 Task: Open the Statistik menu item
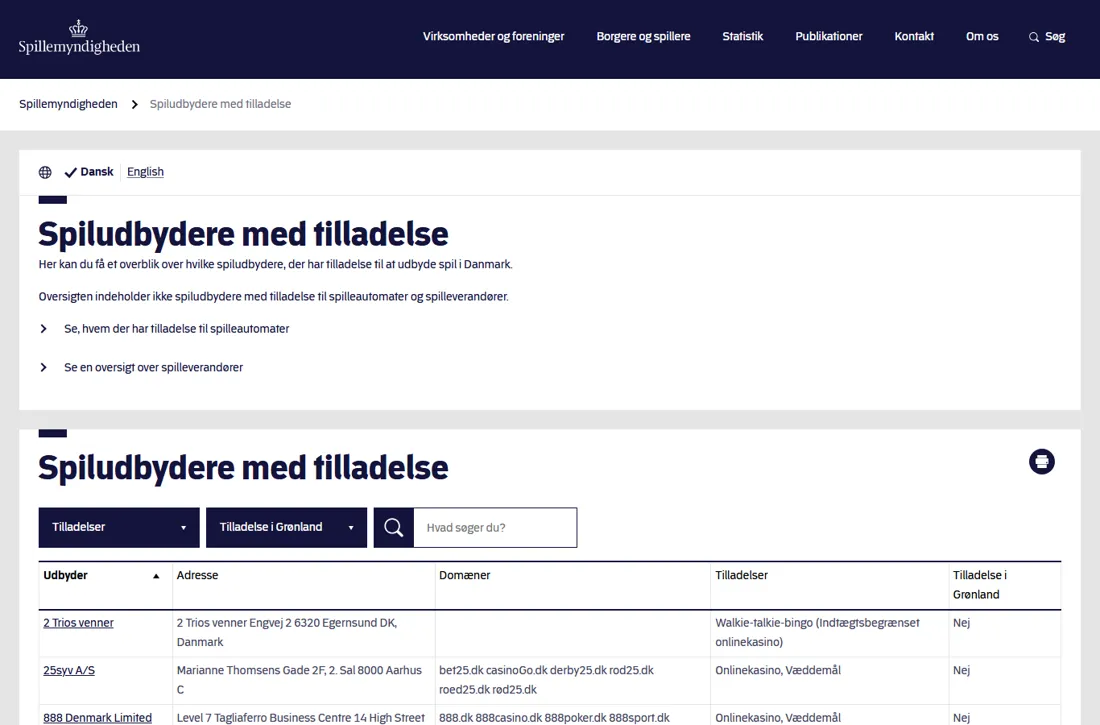[742, 36]
